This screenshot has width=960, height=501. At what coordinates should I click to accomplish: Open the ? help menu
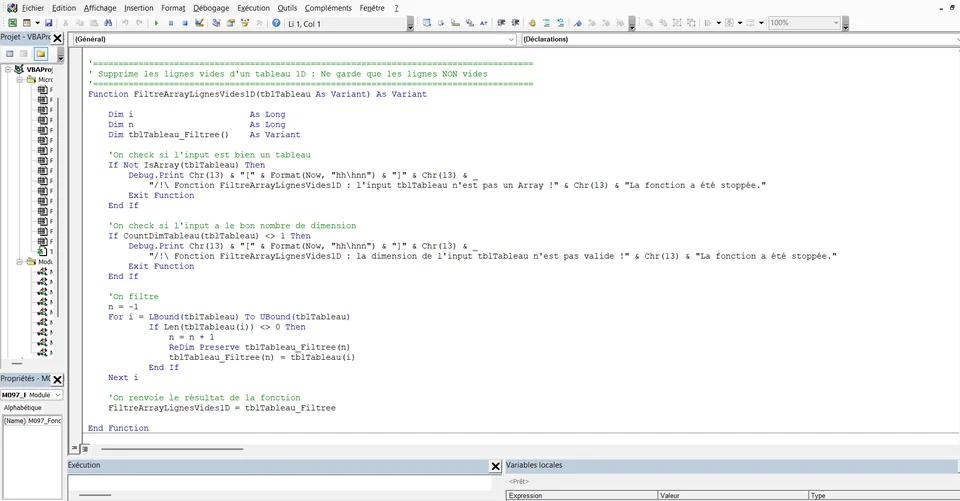point(396,8)
